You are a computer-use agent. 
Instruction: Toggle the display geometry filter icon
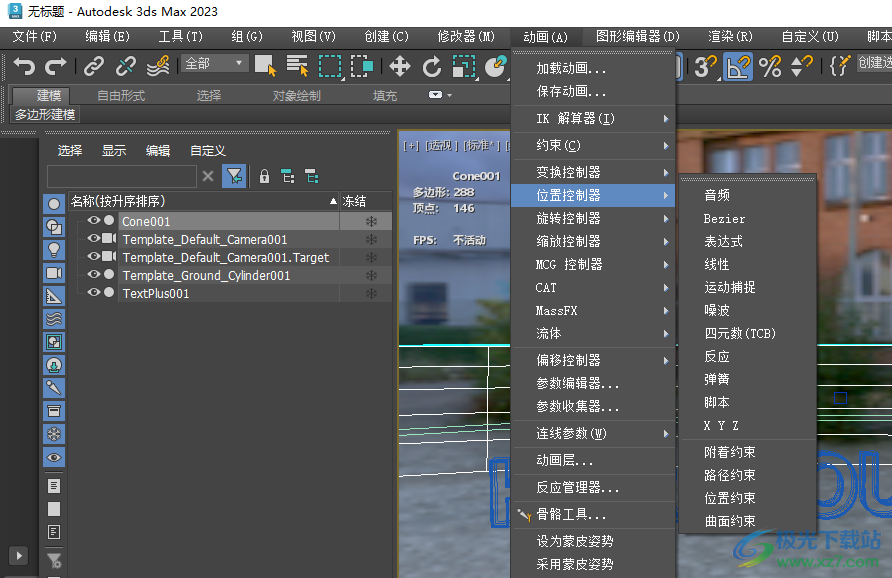pyautogui.click(x=54, y=204)
